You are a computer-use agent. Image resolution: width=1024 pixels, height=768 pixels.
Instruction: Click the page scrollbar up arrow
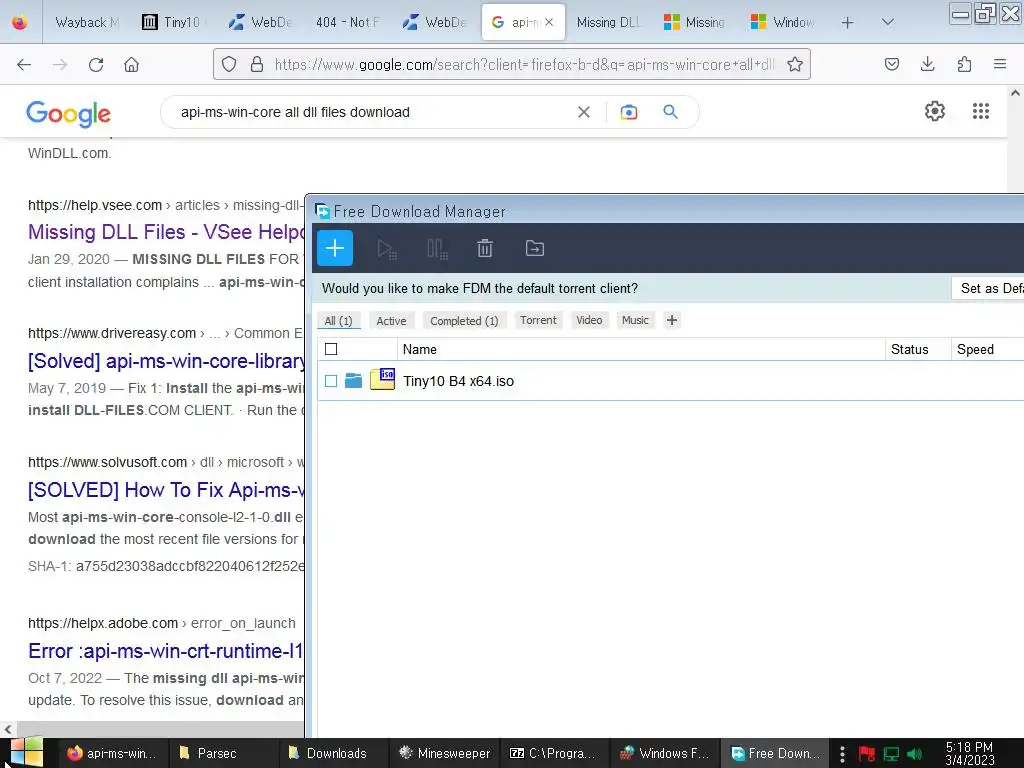[x=1016, y=93]
